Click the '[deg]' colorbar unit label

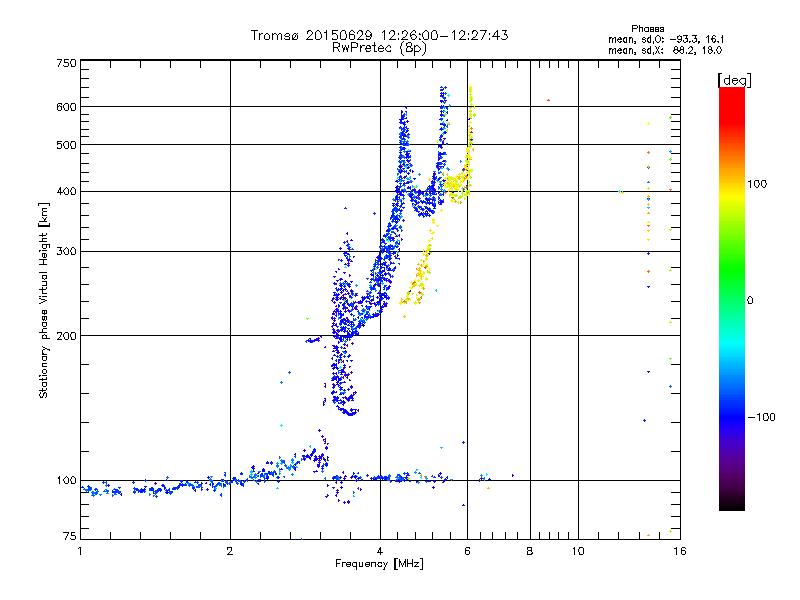pyautogui.click(x=734, y=80)
